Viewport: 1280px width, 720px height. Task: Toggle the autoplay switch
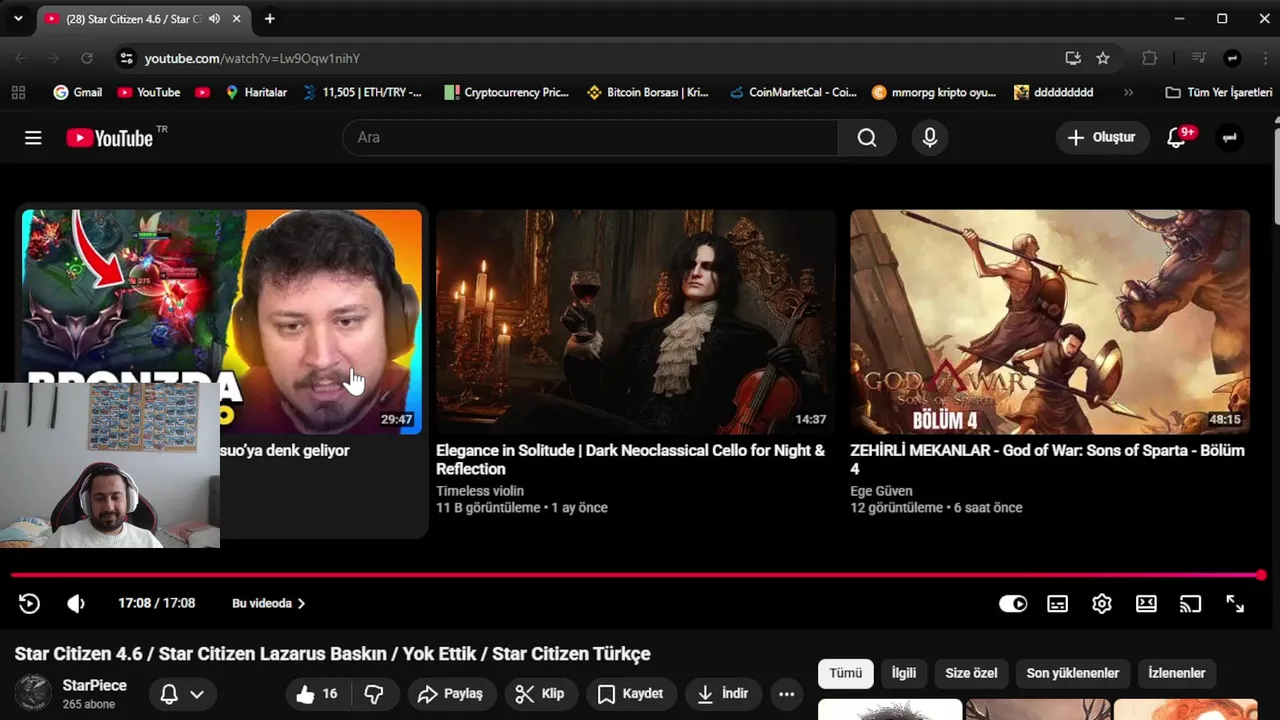1013,603
